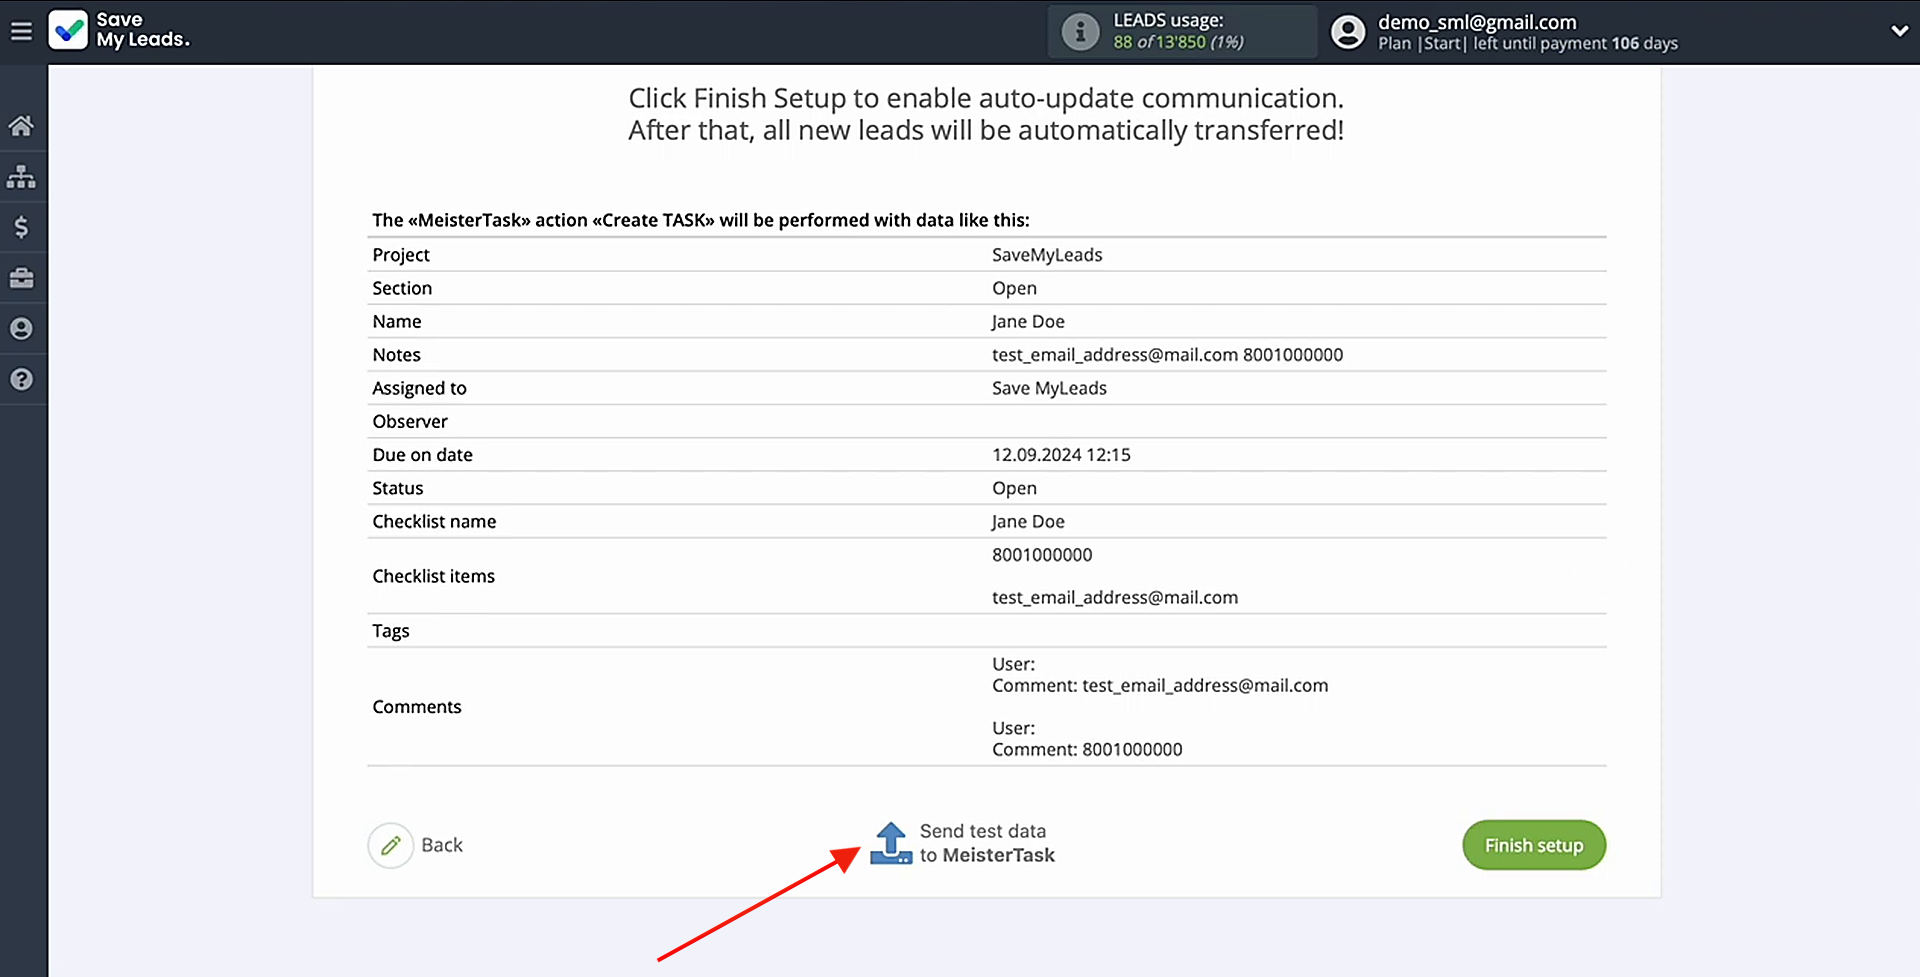Open the billing dollar icon

(x=21, y=227)
